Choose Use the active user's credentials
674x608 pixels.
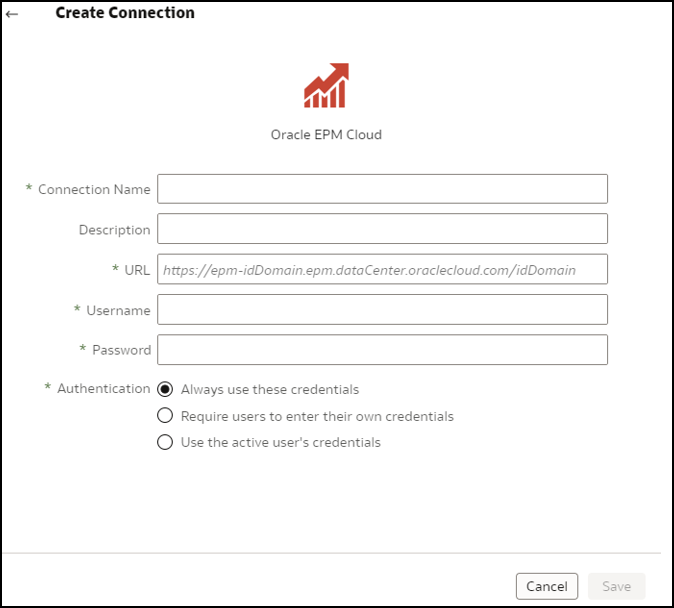(x=166, y=442)
